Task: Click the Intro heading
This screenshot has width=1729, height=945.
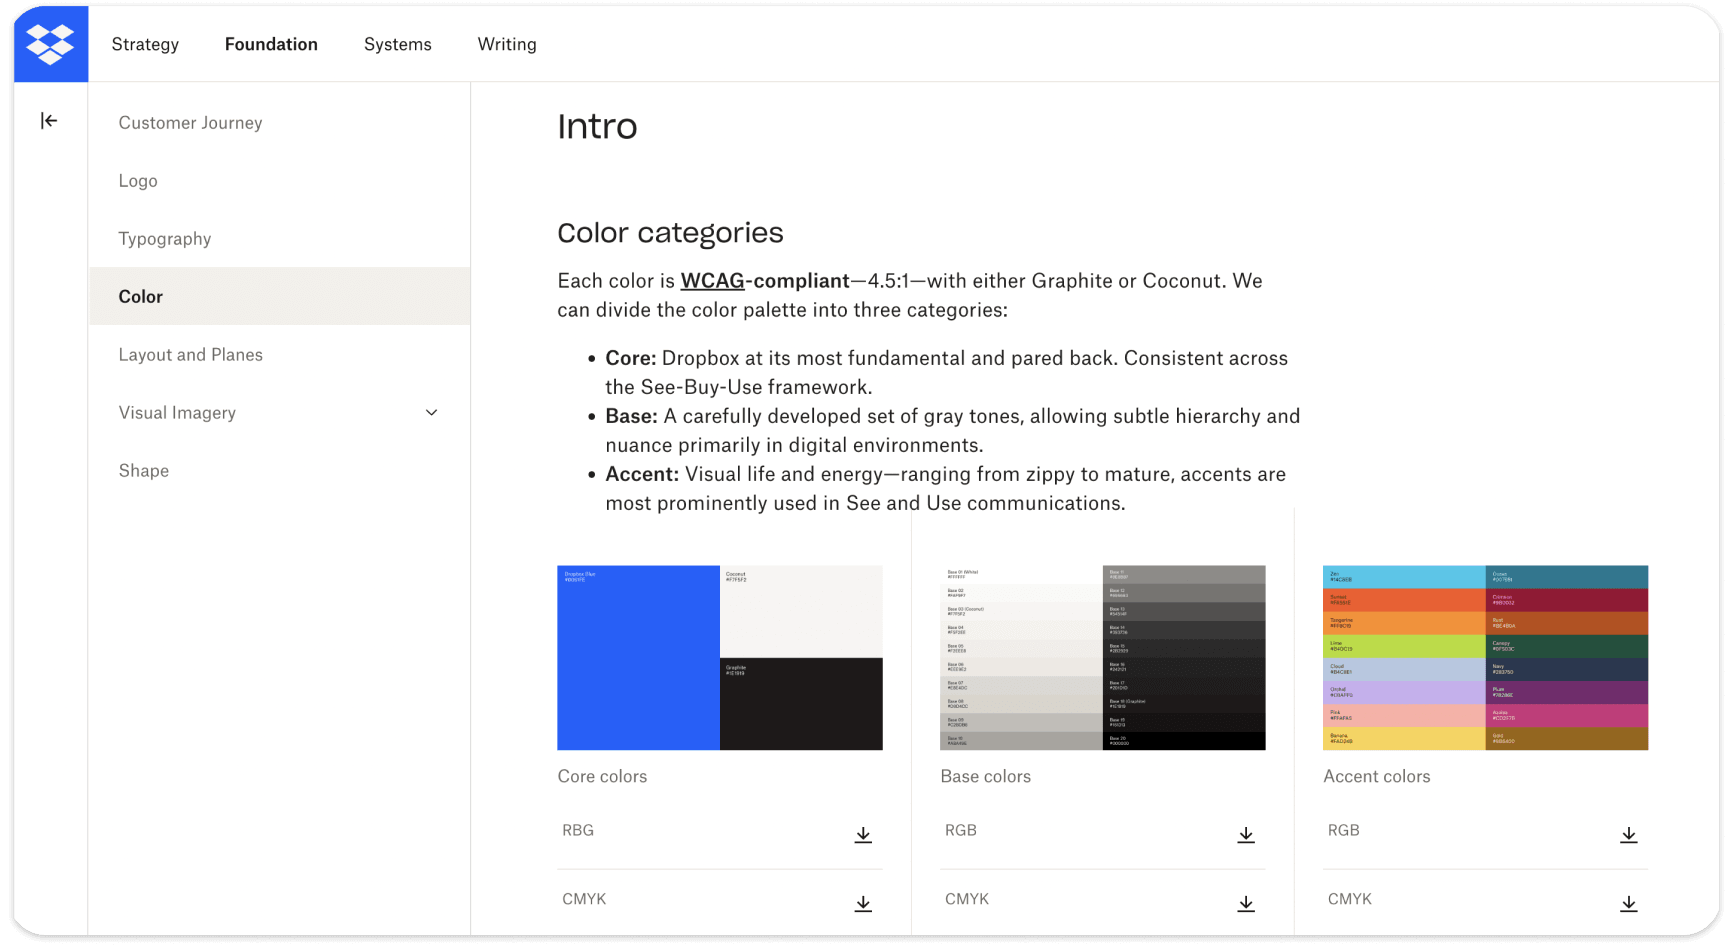Action: (597, 127)
